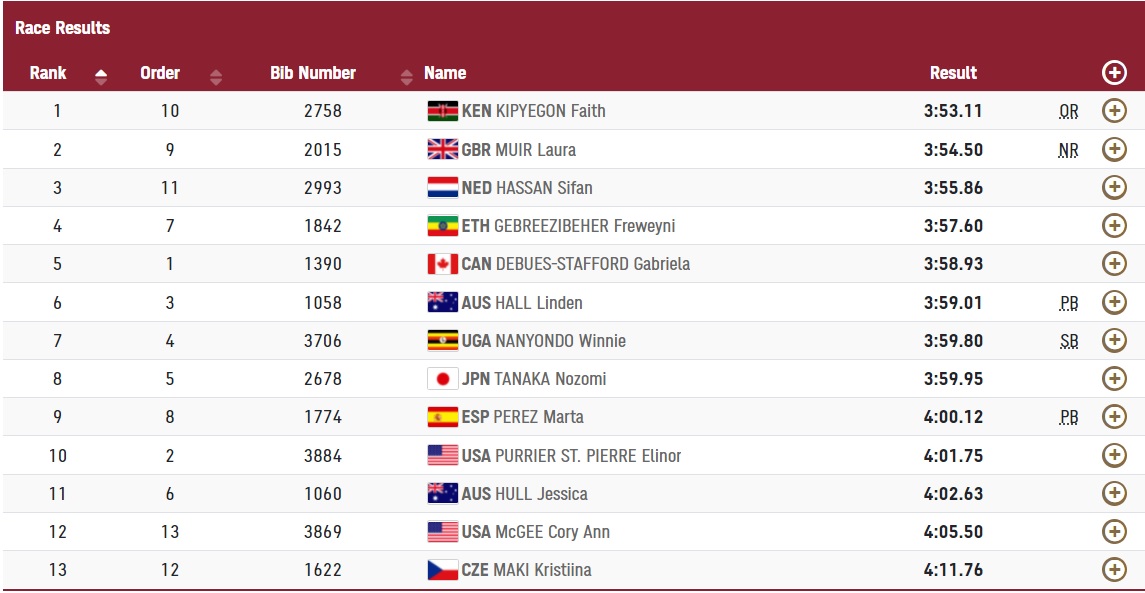Open details for HASSAN Sifan
Screen dimensions: 1145x593
(1114, 188)
